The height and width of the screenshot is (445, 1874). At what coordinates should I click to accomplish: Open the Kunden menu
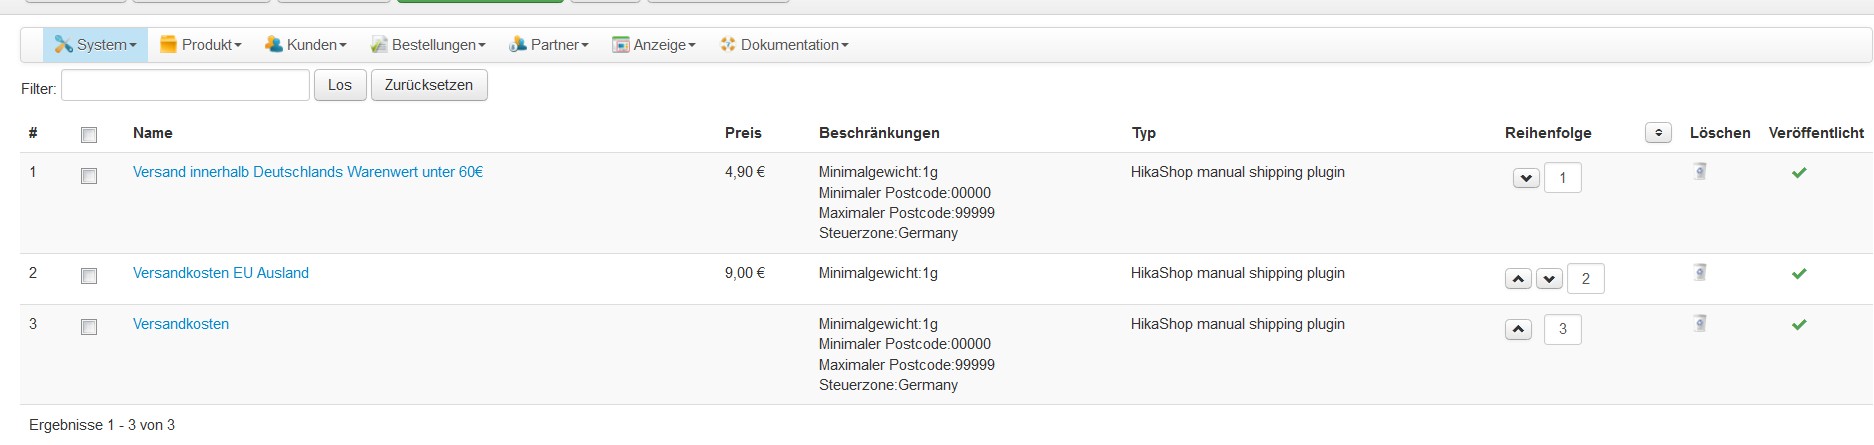[x=306, y=45]
